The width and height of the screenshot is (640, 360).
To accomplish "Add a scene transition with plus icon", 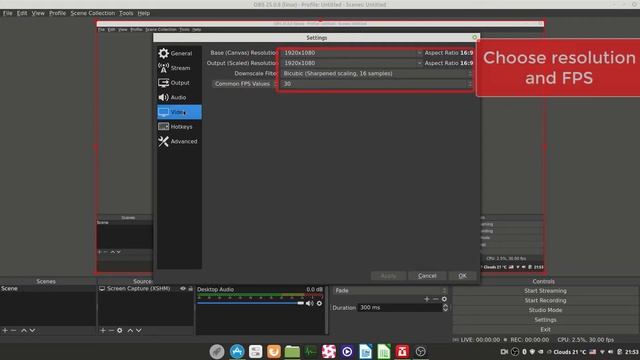I will point(427,299).
